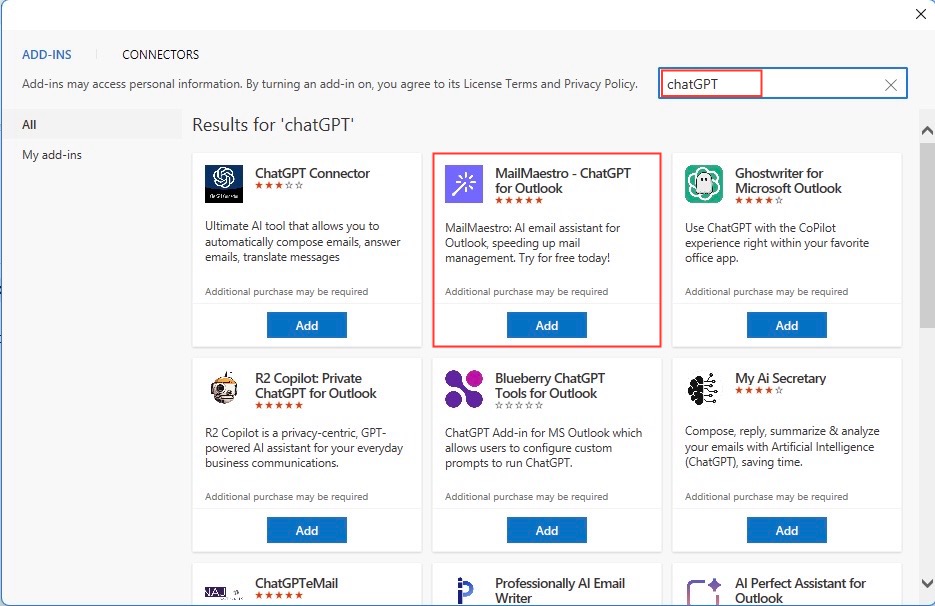Click the Blueberry custom prompts description
Image resolution: width=935 pixels, height=606 pixels.
point(543,448)
